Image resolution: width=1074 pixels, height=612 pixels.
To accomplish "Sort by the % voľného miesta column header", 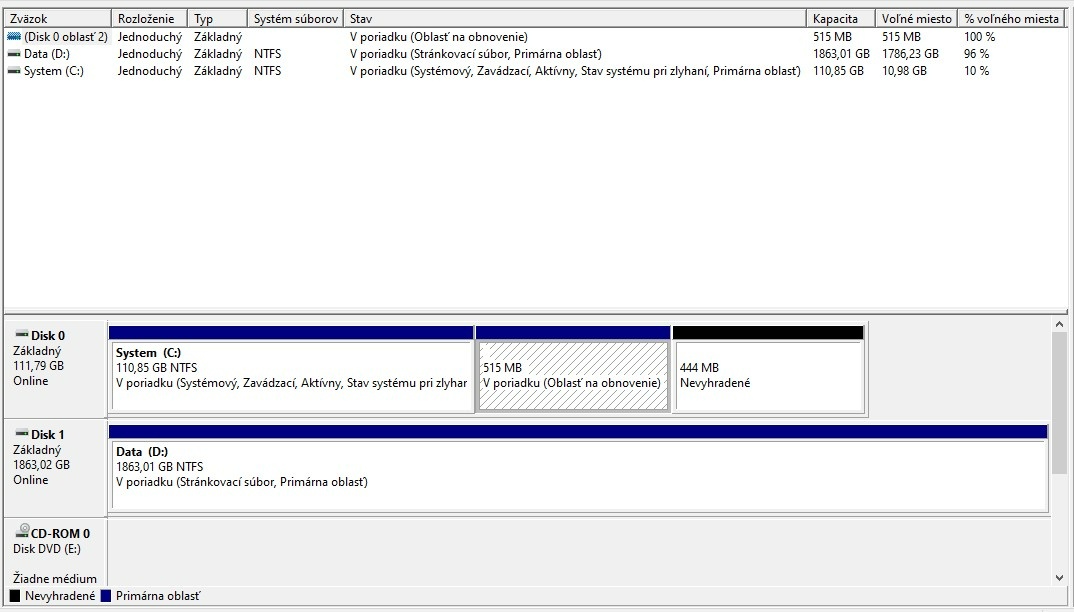I will (1012, 19).
